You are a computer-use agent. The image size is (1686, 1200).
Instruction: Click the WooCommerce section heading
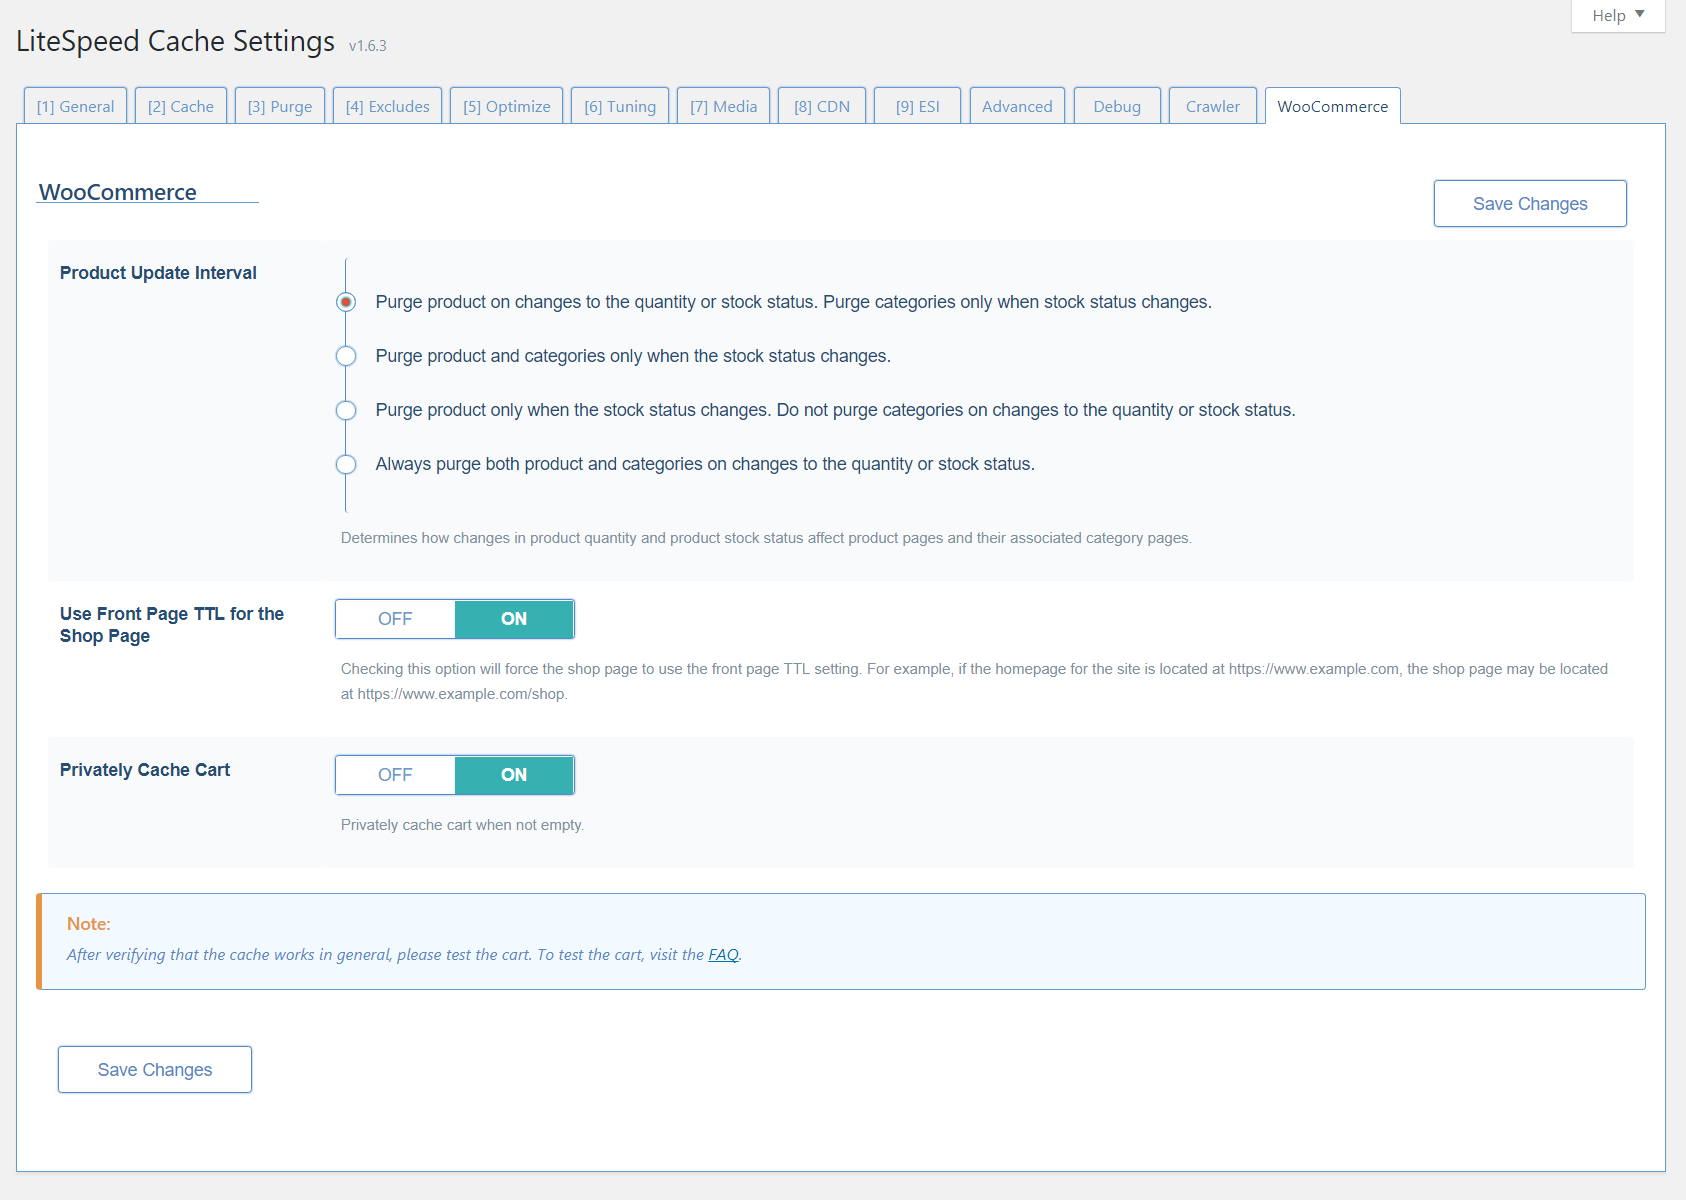tap(118, 192)
